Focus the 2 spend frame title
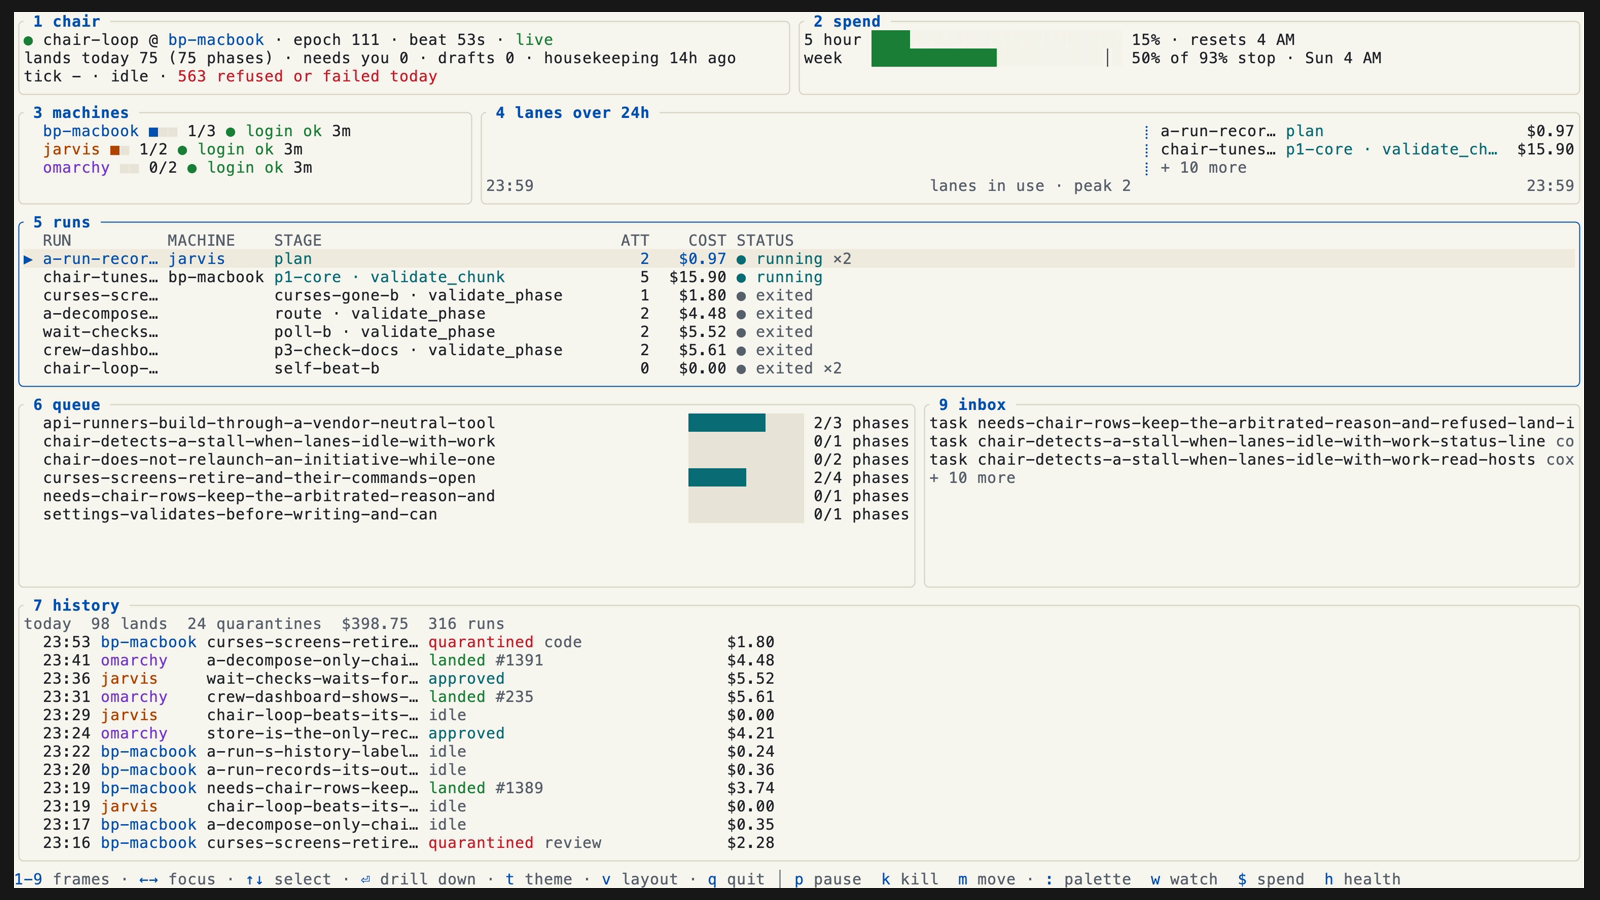The width and height of the screenshot is (1600, 900). pyautogui.click(x=847, y=21)
